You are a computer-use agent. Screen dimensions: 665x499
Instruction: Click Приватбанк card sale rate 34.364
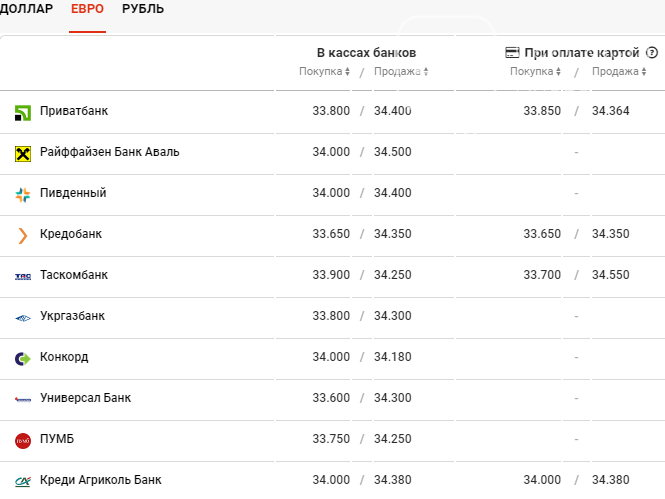click(611, 111)
